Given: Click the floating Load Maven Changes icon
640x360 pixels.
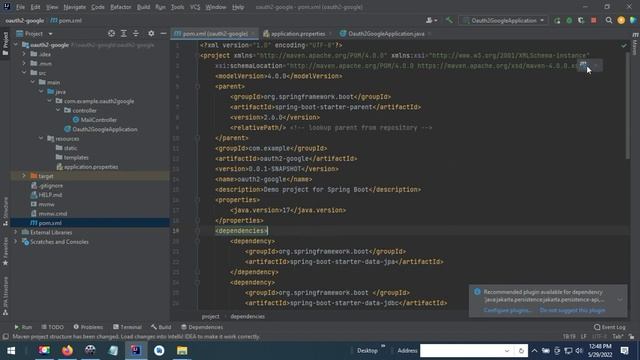Looking at the screenshot, I should (583, 65).
